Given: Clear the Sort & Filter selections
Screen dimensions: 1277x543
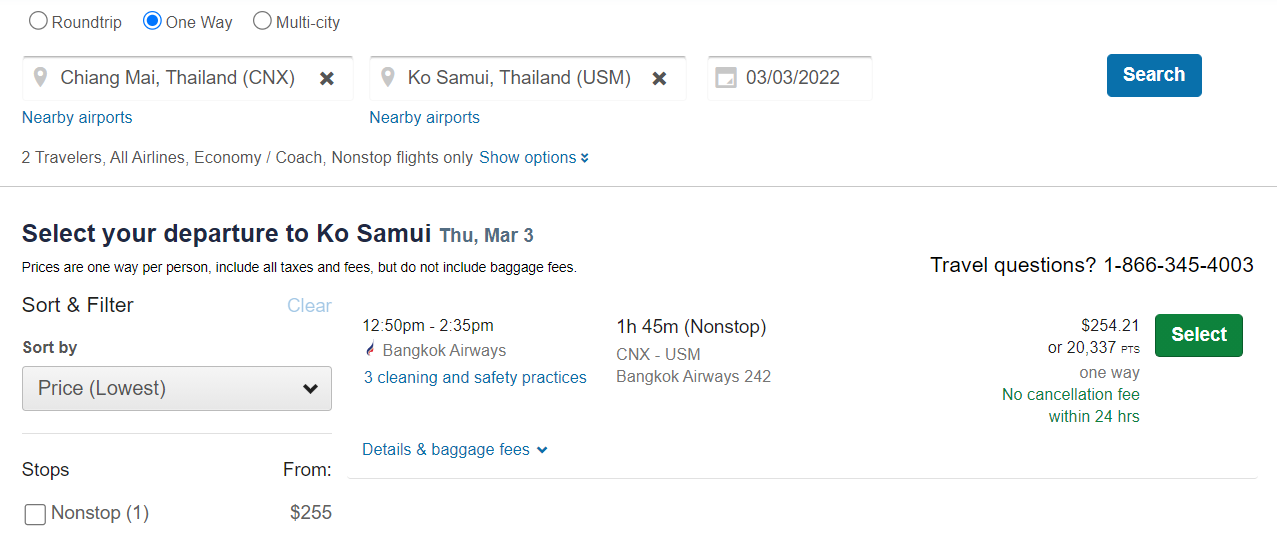Looking at the screenshot, I should tap(309, 306).
